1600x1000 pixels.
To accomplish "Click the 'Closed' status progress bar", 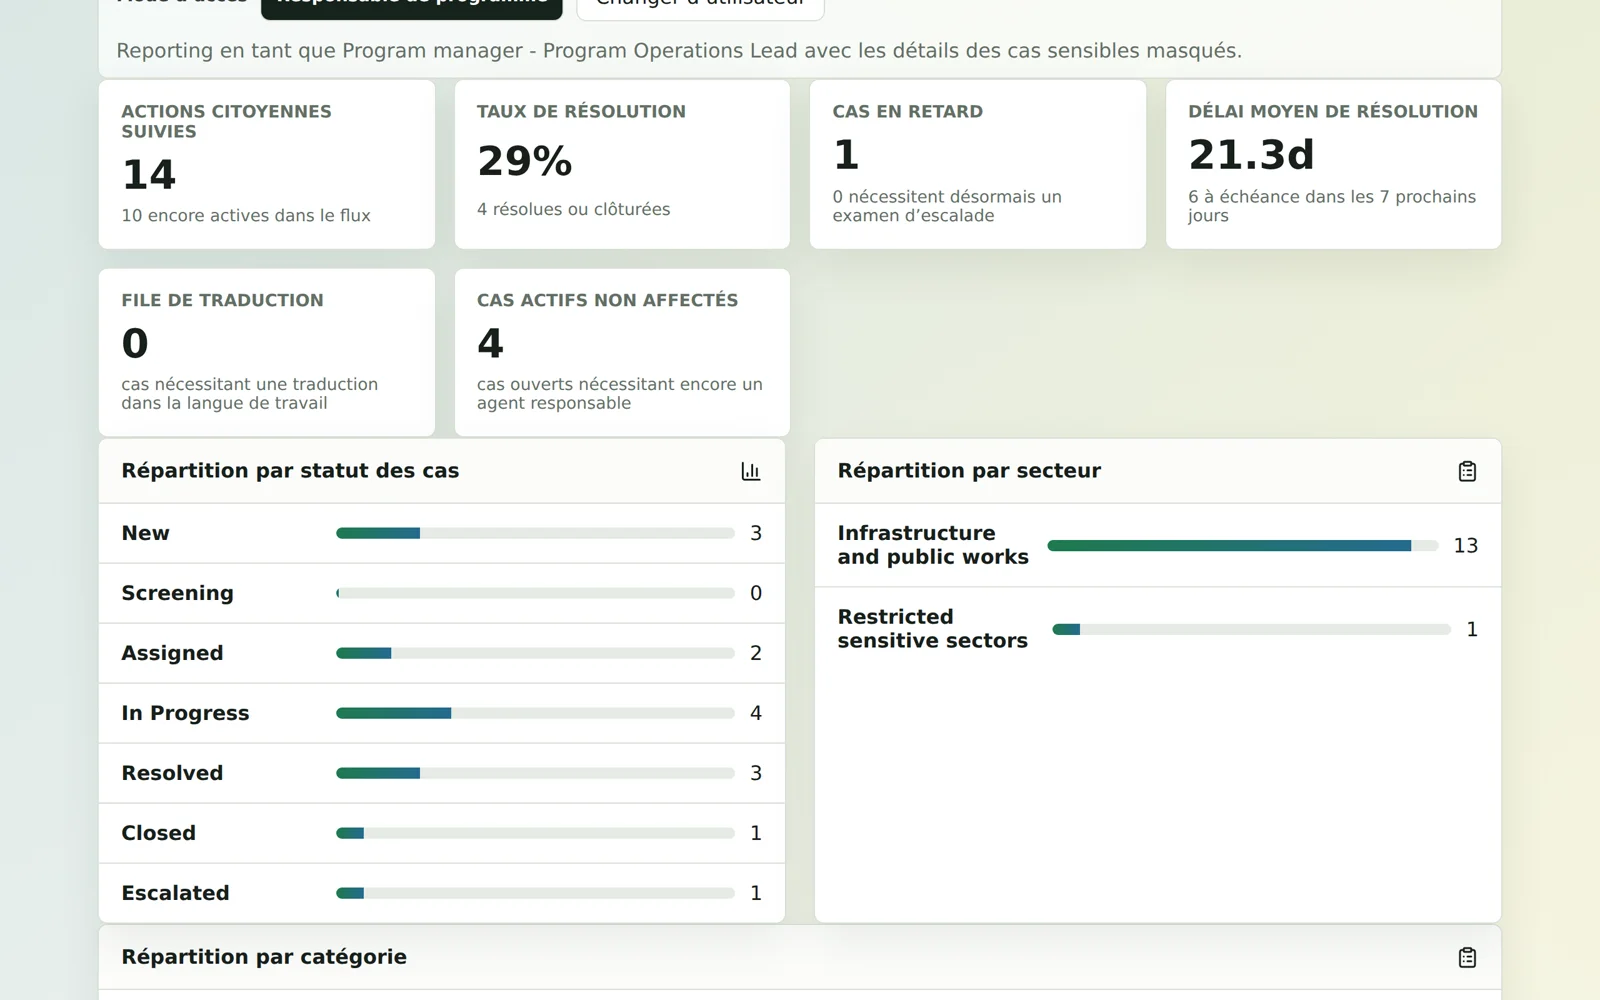I will [x=535, y=833].
